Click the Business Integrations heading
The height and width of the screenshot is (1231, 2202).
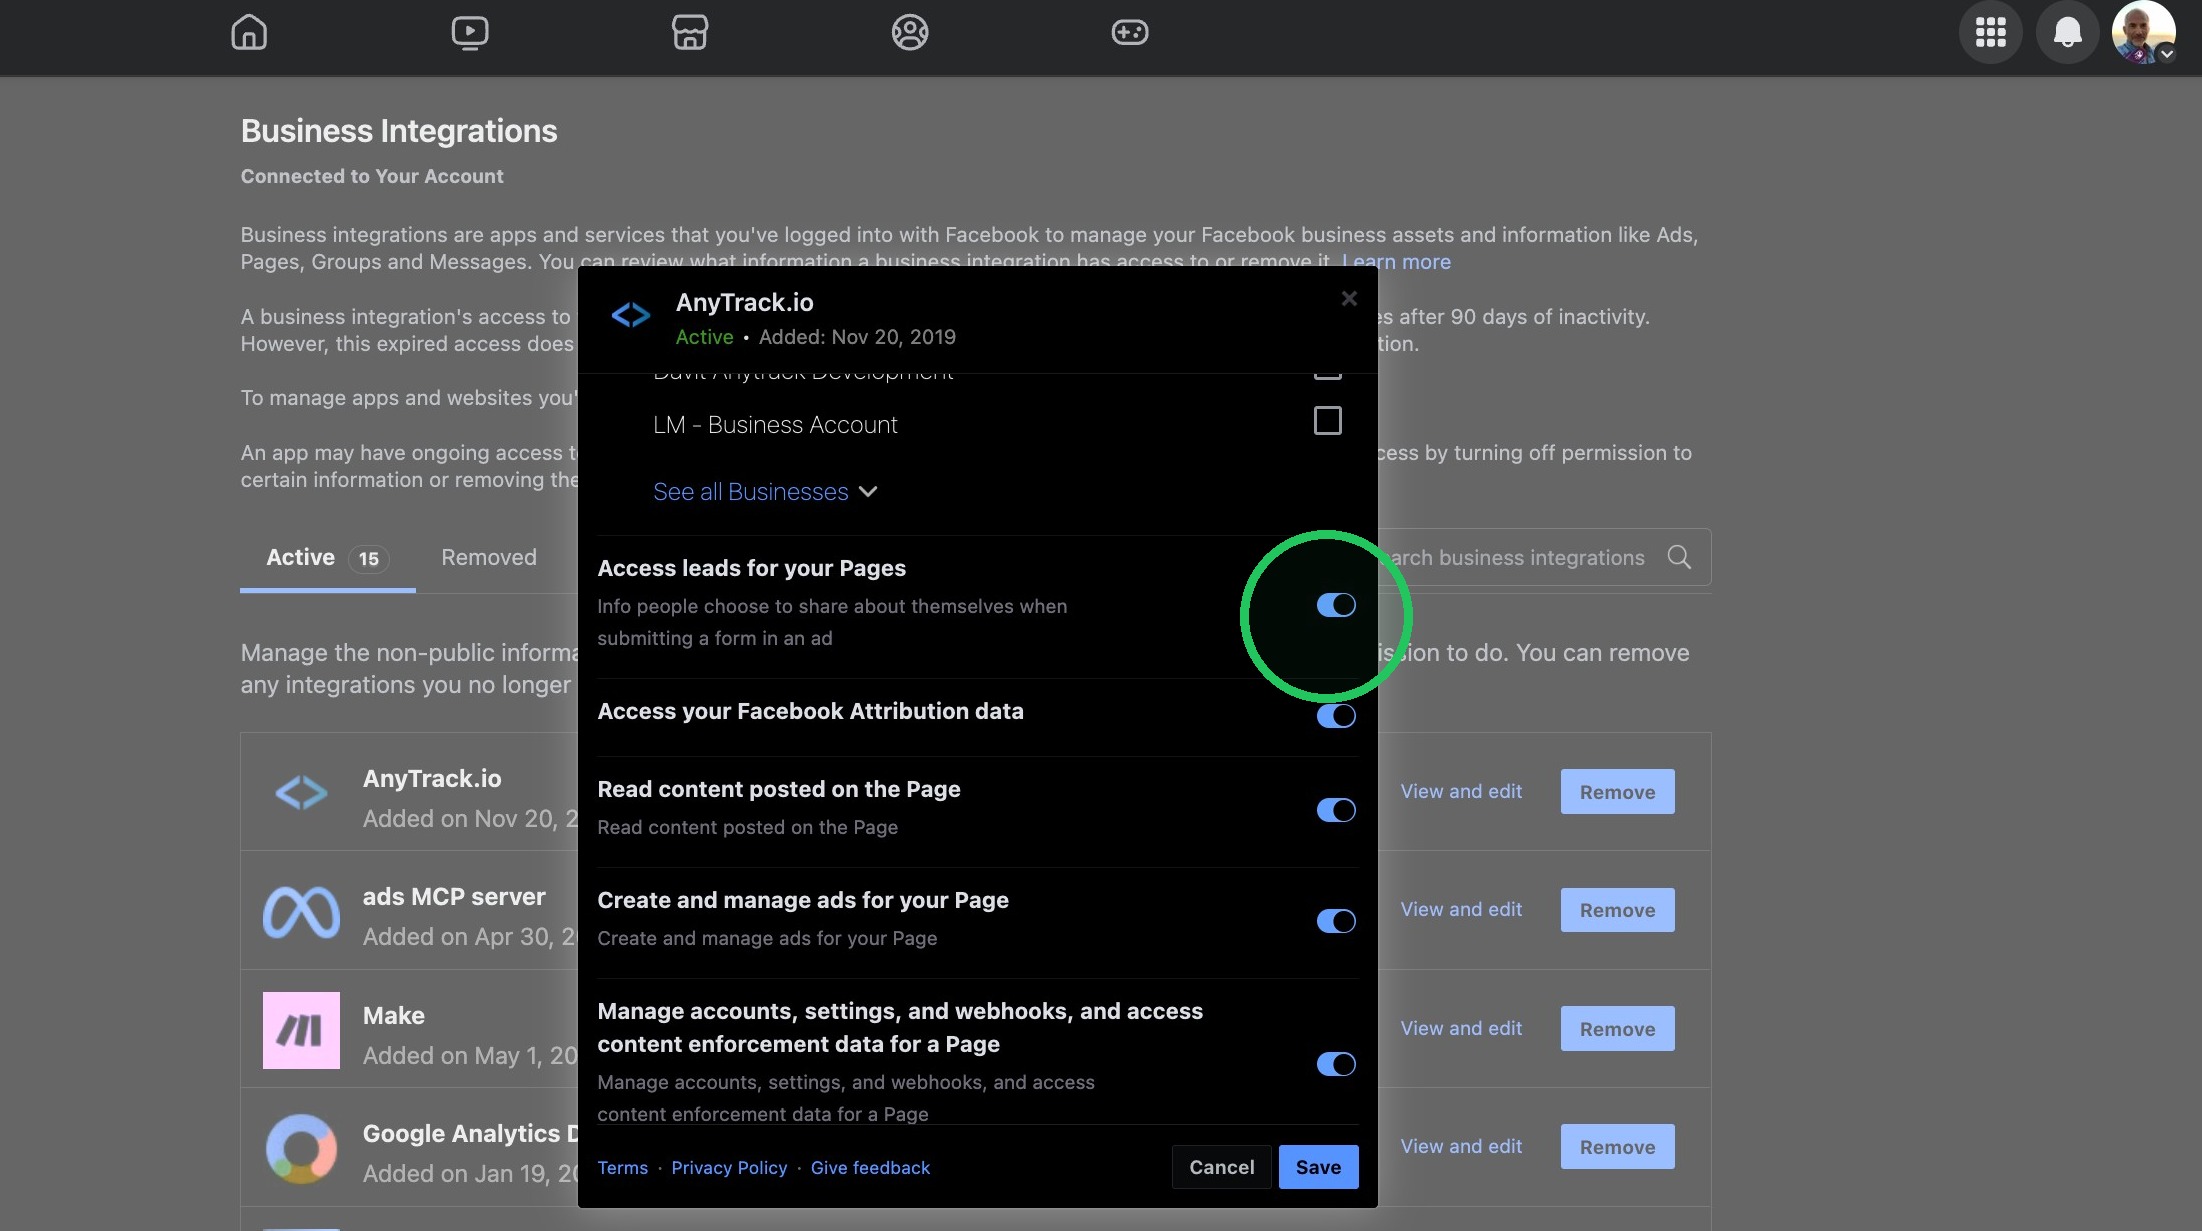399,131
